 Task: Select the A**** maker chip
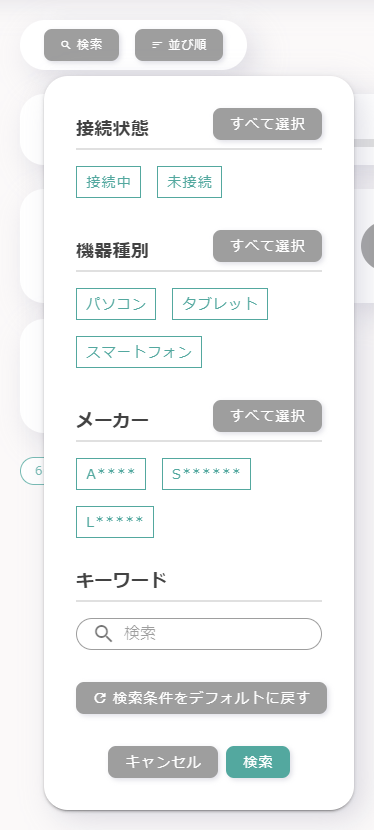pyautogui.click(x=111, y=474)
